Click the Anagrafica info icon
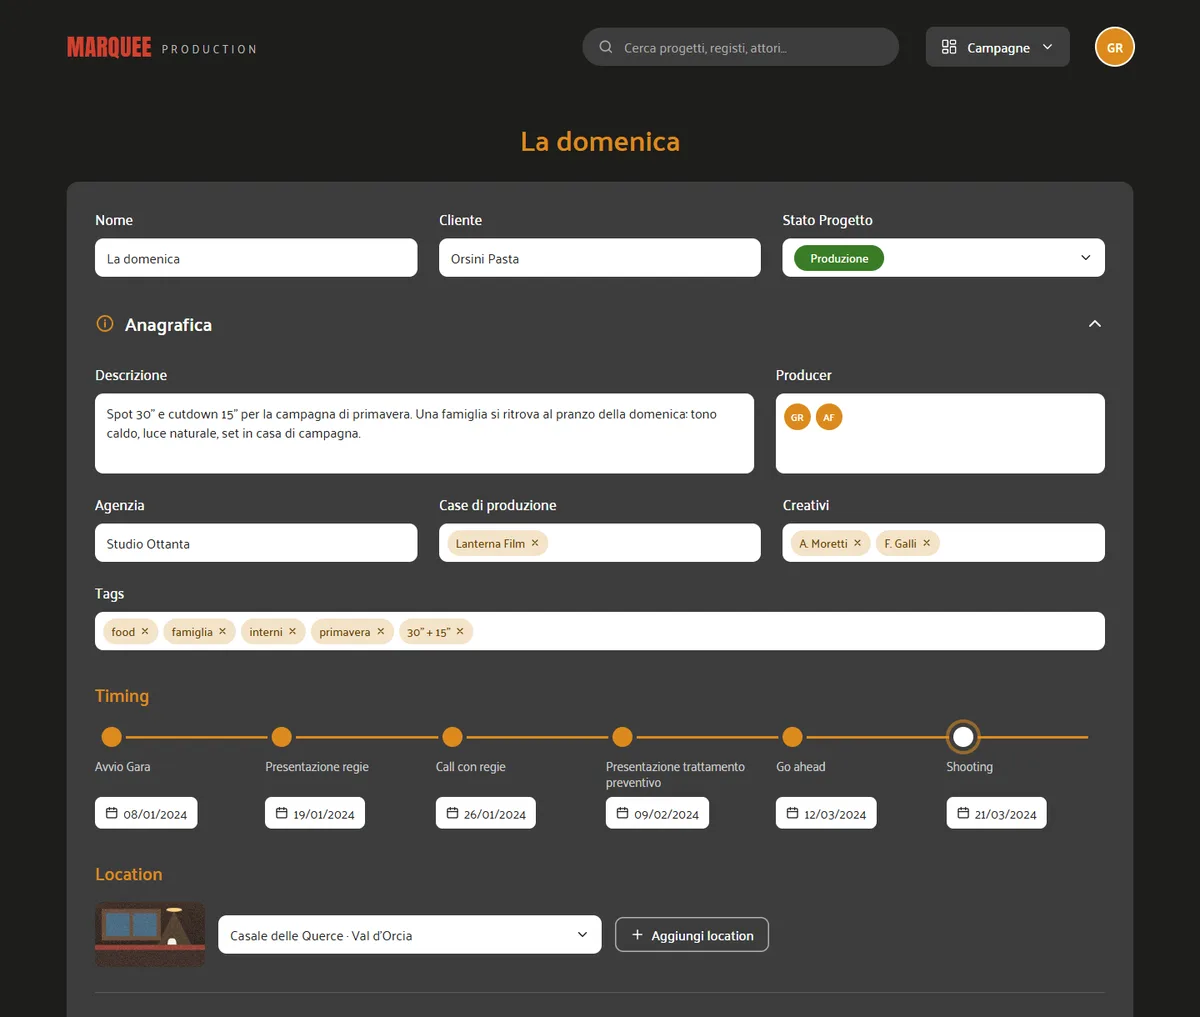Screen dimensions: 1200x1017 [x=104, y=324]
